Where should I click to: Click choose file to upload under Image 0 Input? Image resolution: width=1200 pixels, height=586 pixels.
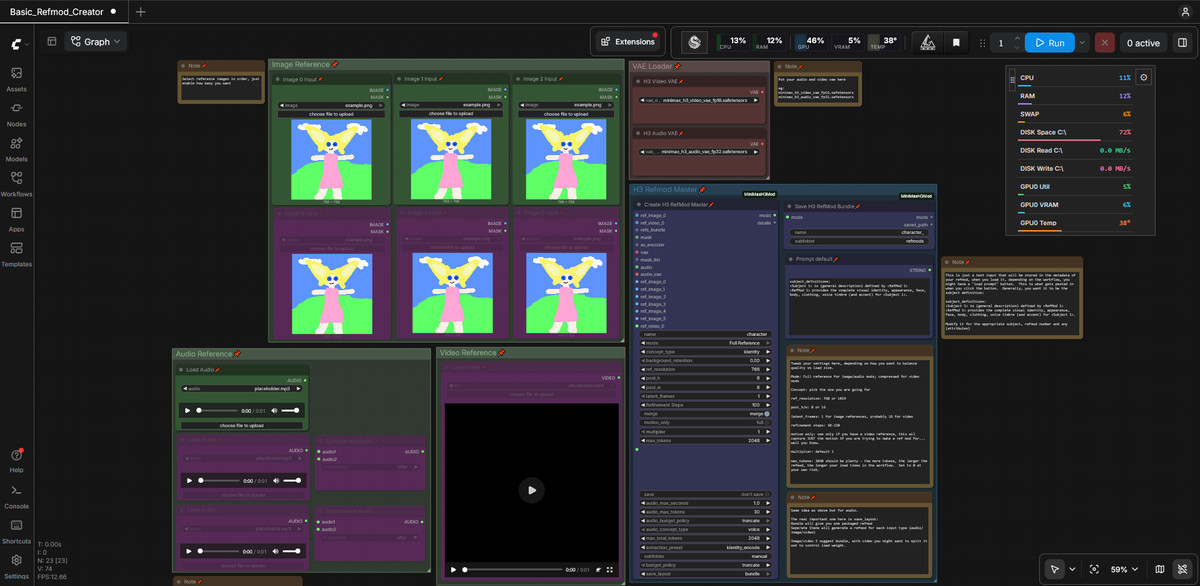pos(329,114)
